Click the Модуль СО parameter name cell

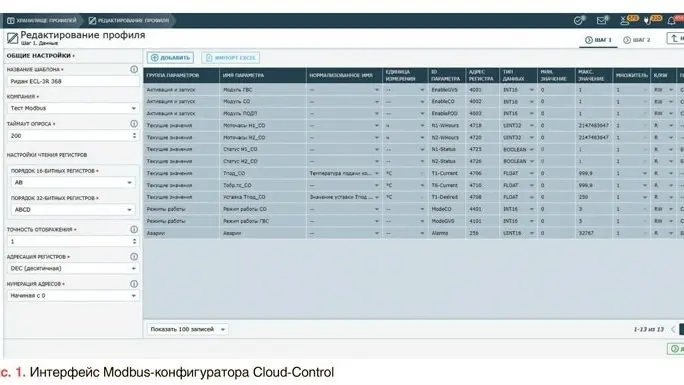tap(263, 102)
